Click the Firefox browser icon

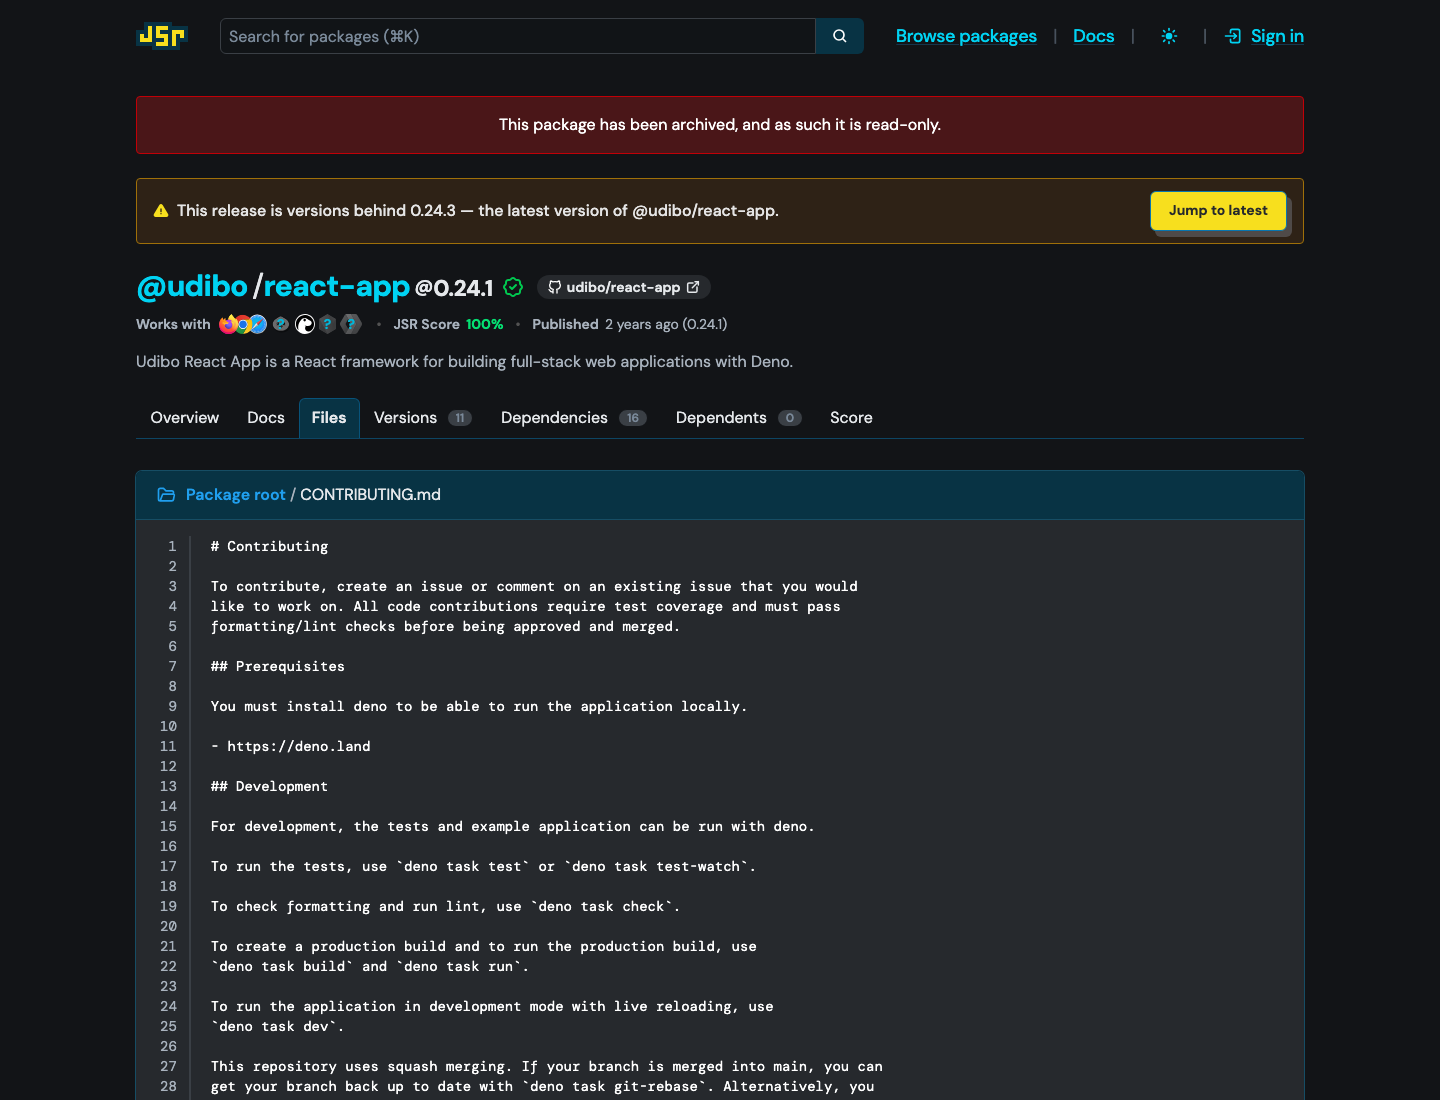[228, 324]
